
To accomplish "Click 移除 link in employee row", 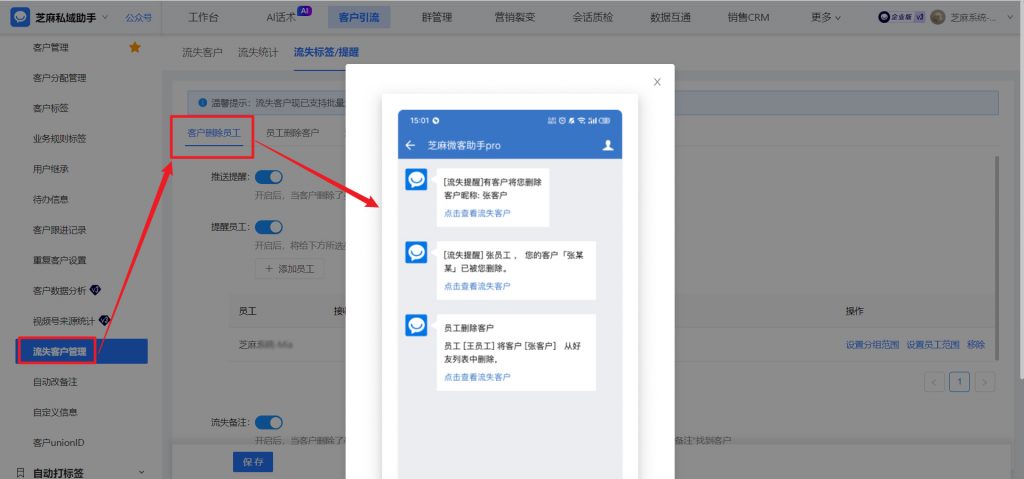I will pyautogui.click(x=976, y=345).
